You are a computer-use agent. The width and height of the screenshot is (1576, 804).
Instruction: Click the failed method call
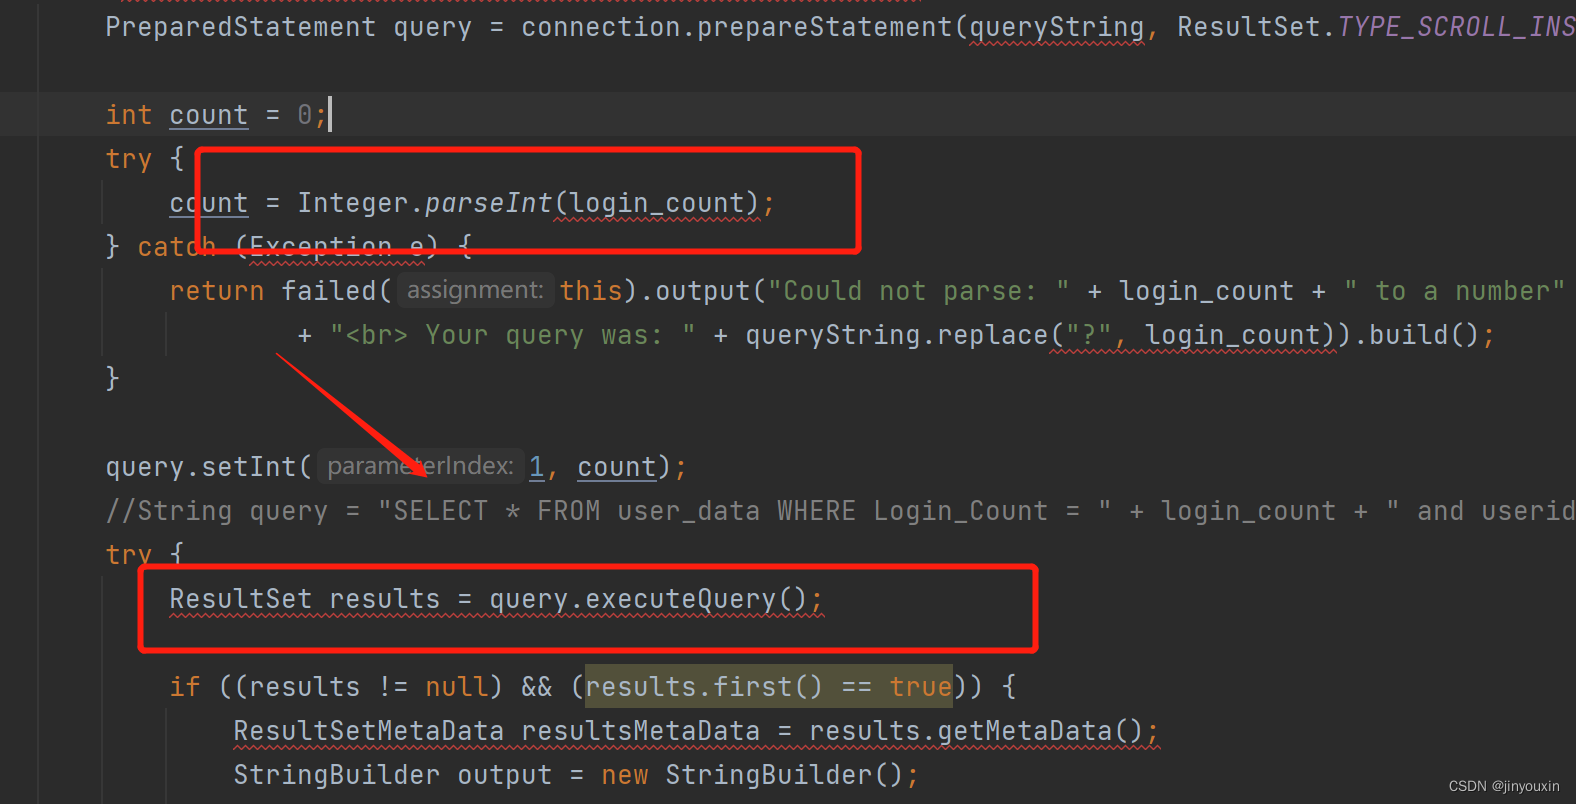point(329,291)
